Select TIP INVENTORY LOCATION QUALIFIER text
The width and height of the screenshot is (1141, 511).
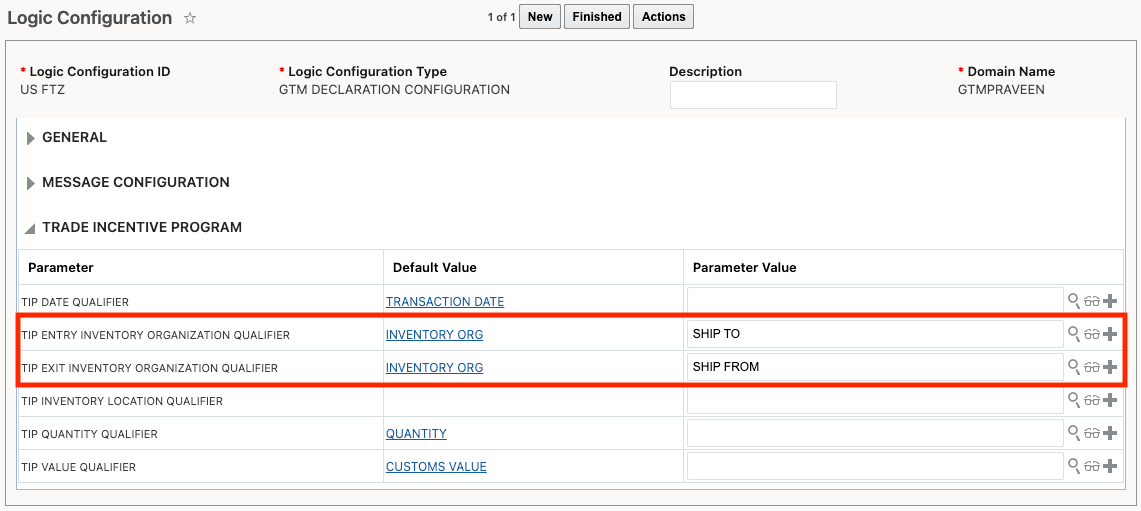(122, 401)
